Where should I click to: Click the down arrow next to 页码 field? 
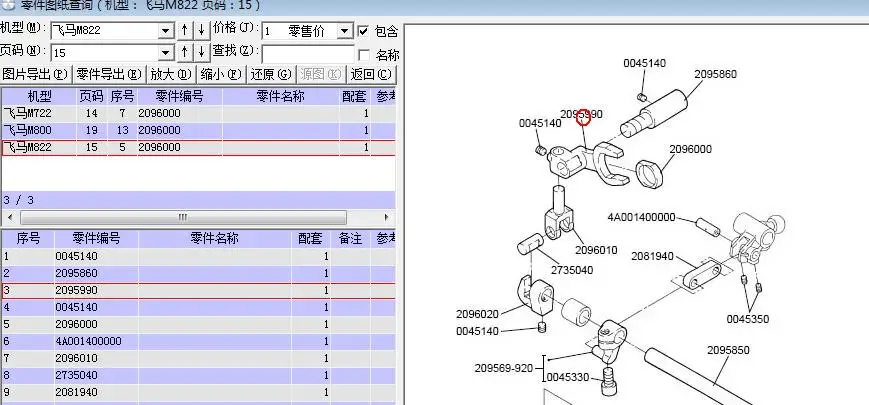click(201, 52)
